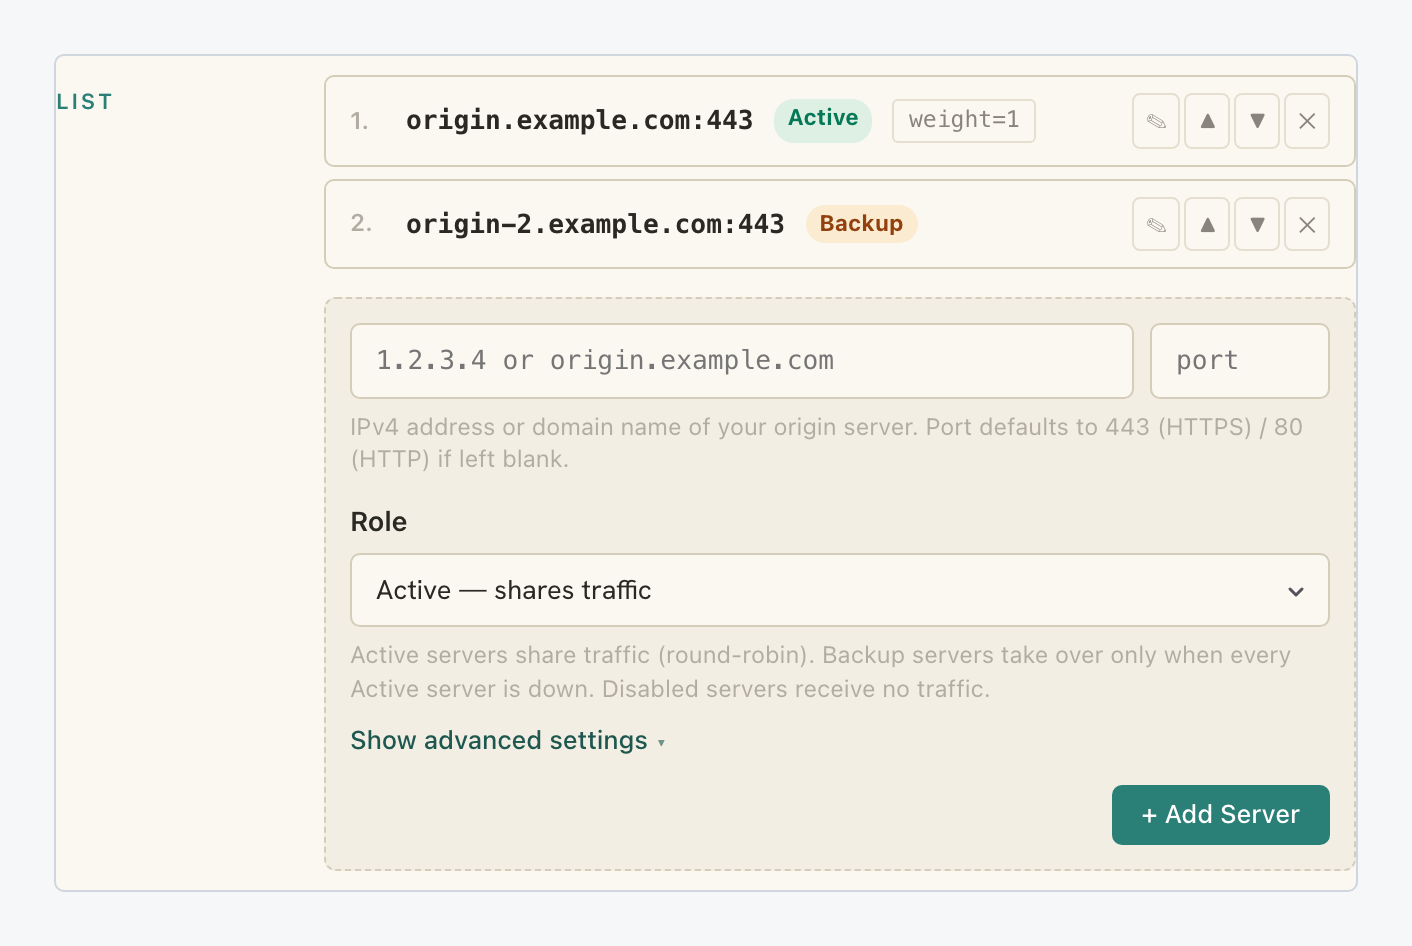1412x946 pixels.
Task: Click the Backup badge on origin-2.example.com
Action: (x=861, y=224)
